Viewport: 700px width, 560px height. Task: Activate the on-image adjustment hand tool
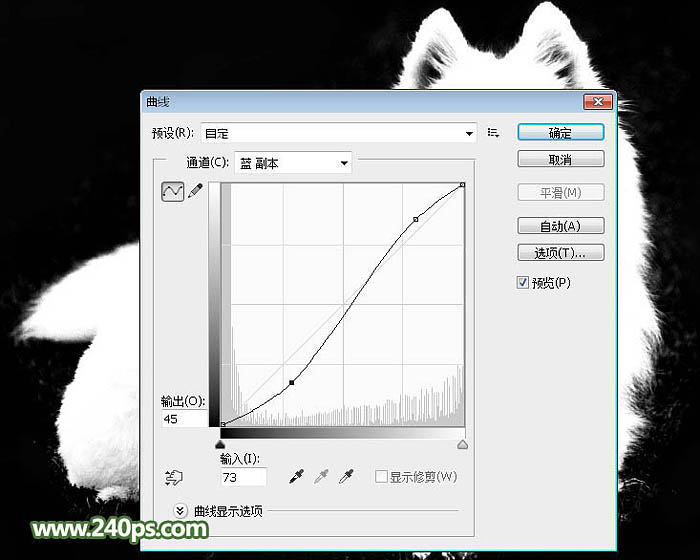click(174, 477)
